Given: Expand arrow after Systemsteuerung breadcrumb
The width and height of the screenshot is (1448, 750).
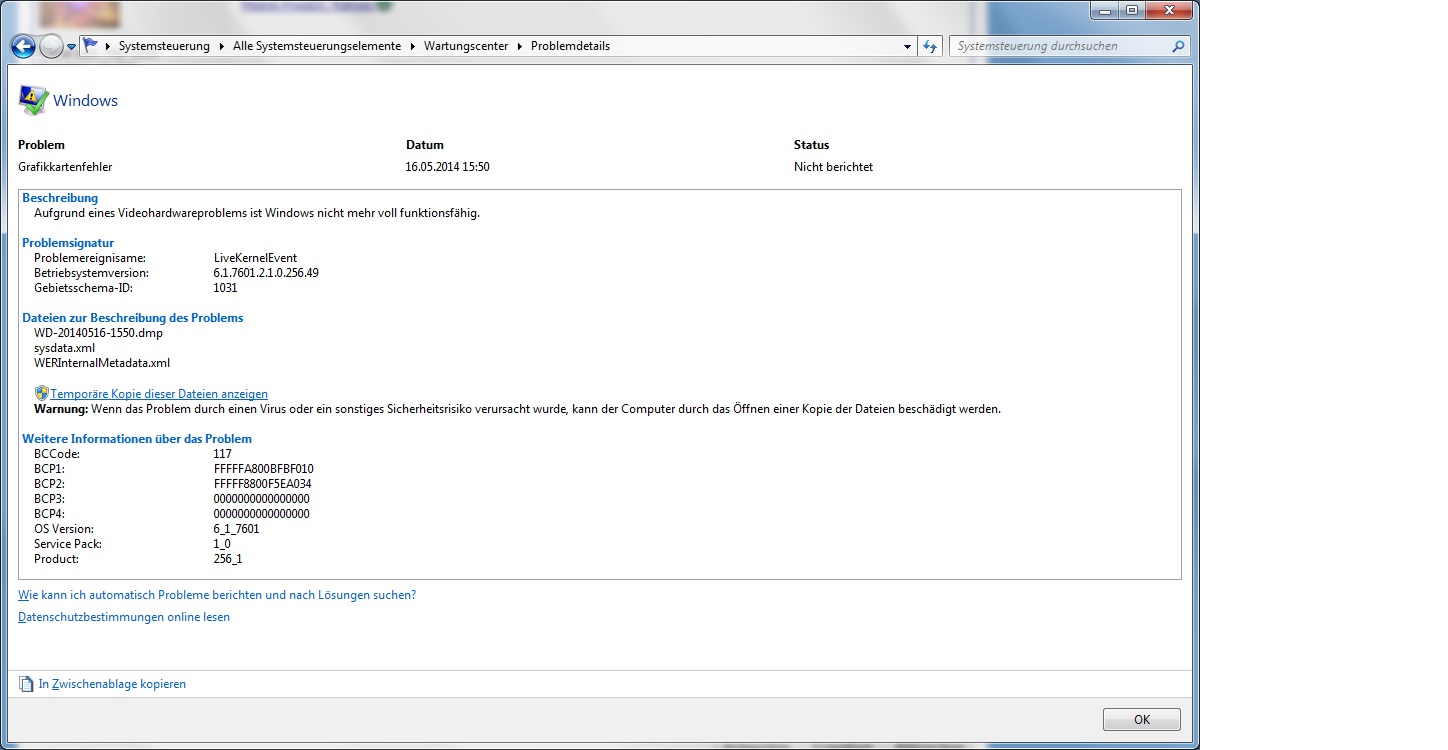Looking at the screenshot, I should coord(221,46).
